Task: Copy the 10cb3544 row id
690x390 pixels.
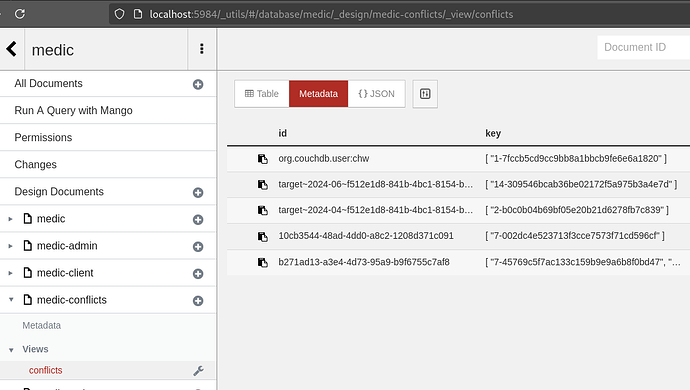Action: 263,237
